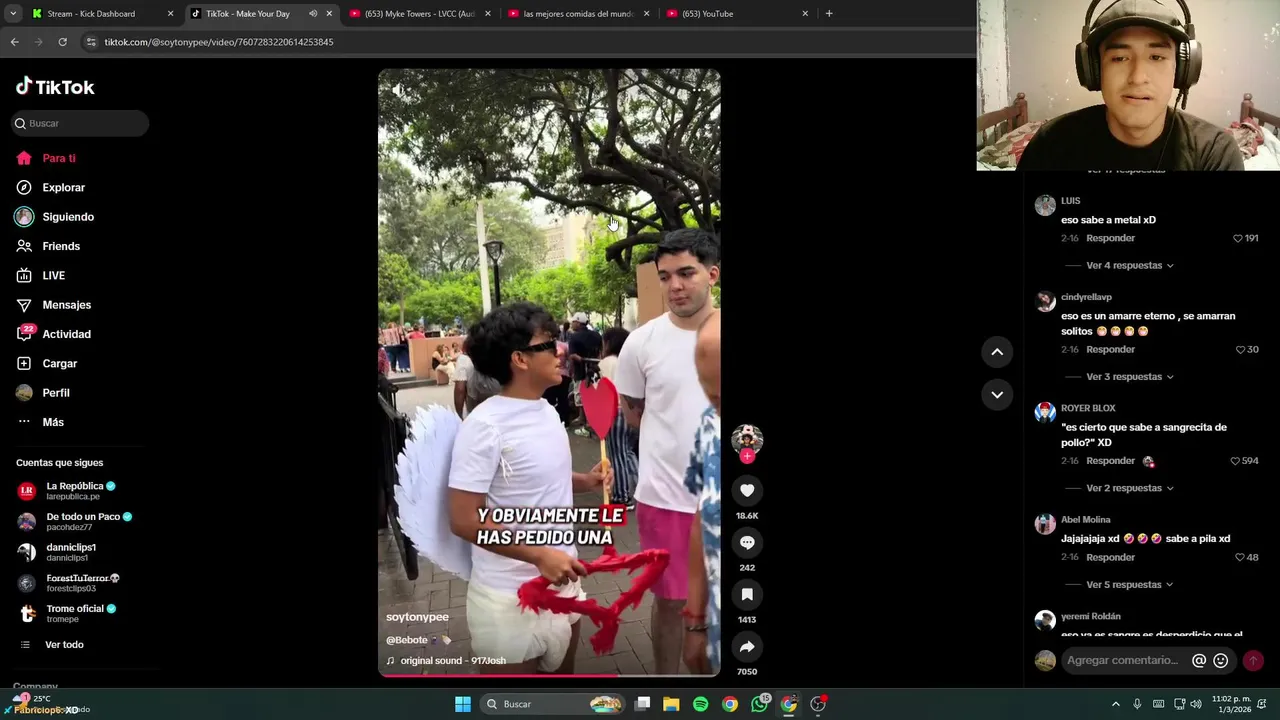
Task: Like cindyrellavp's comment heart
Action: [1240, 349]
